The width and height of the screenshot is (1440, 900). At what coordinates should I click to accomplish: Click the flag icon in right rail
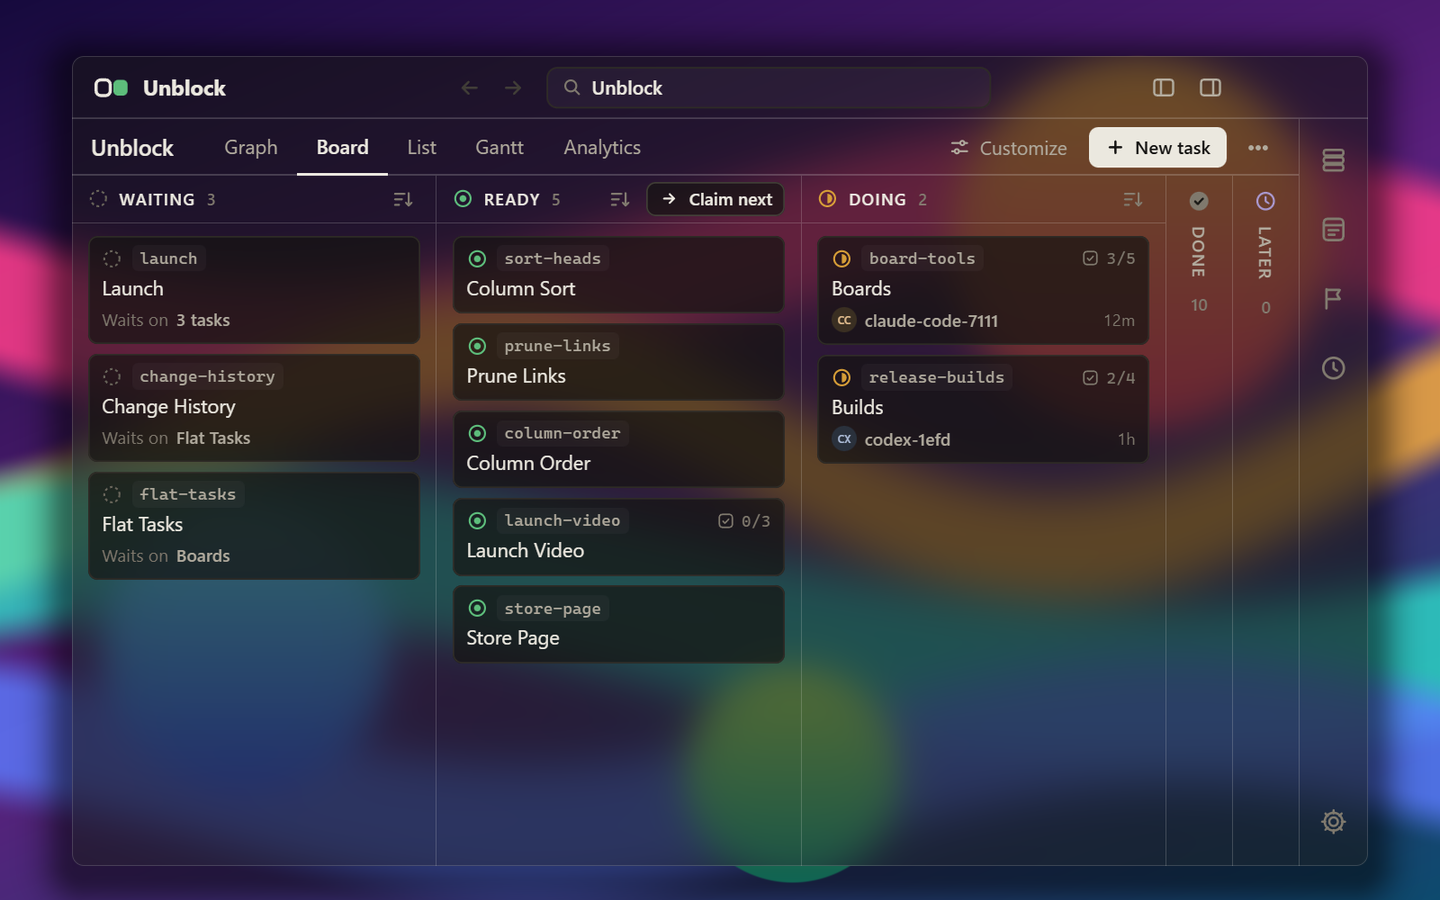click(1333, 298)
